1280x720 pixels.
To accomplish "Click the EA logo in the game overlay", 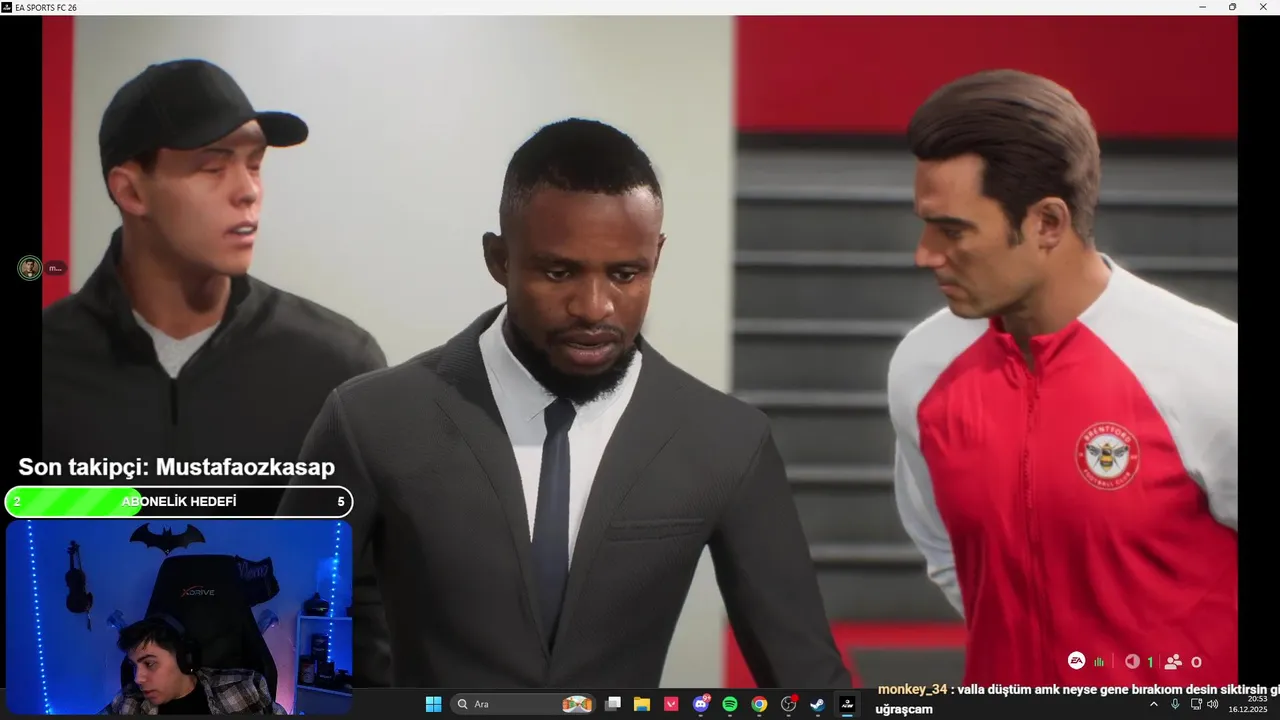I will click(1076, 661).
